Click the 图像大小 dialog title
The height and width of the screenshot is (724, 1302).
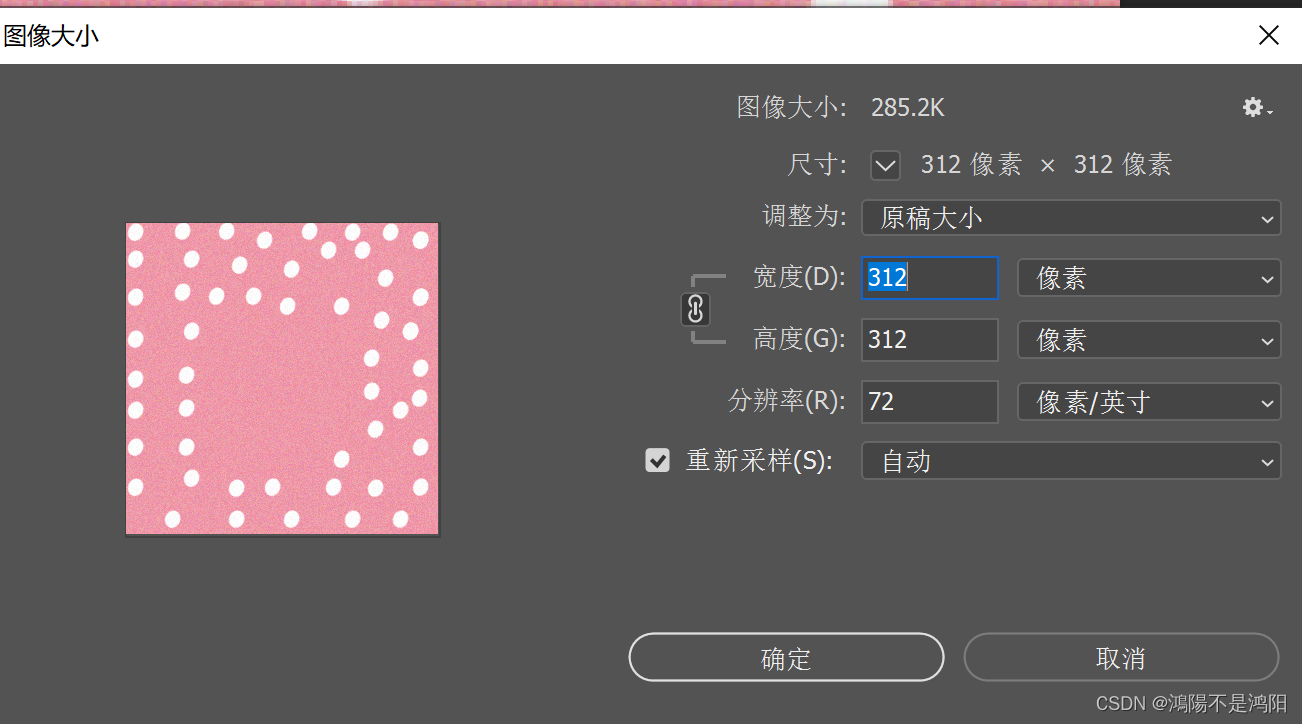[52, 35]
